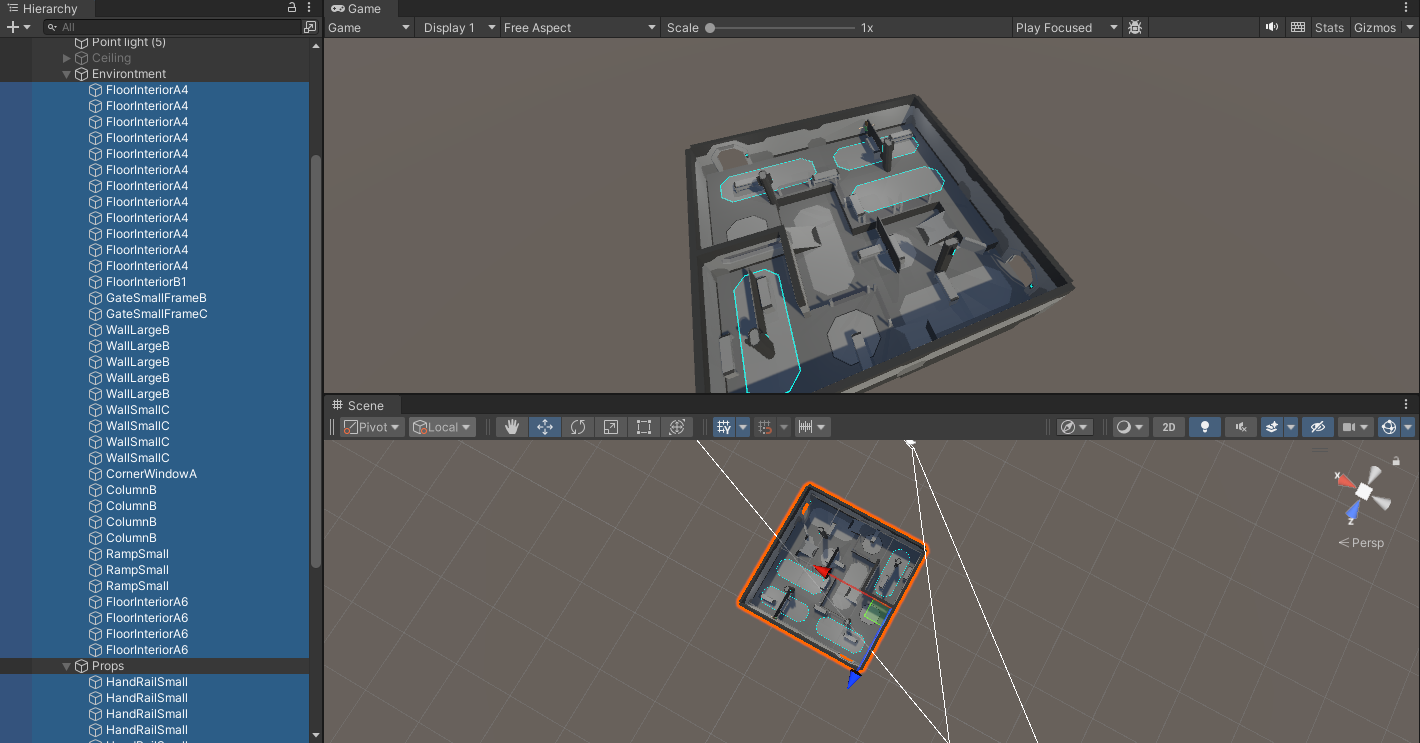The height and width of the screenshot is (743, 1420).
Task: Open the Game view mode dropdown
Action: (x=369, y=28)
